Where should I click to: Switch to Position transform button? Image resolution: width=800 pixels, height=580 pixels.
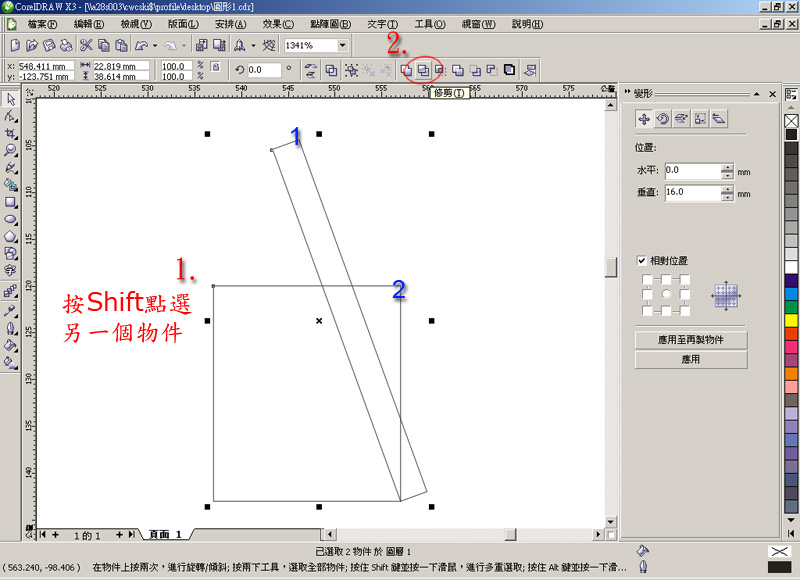pos(644,119)
